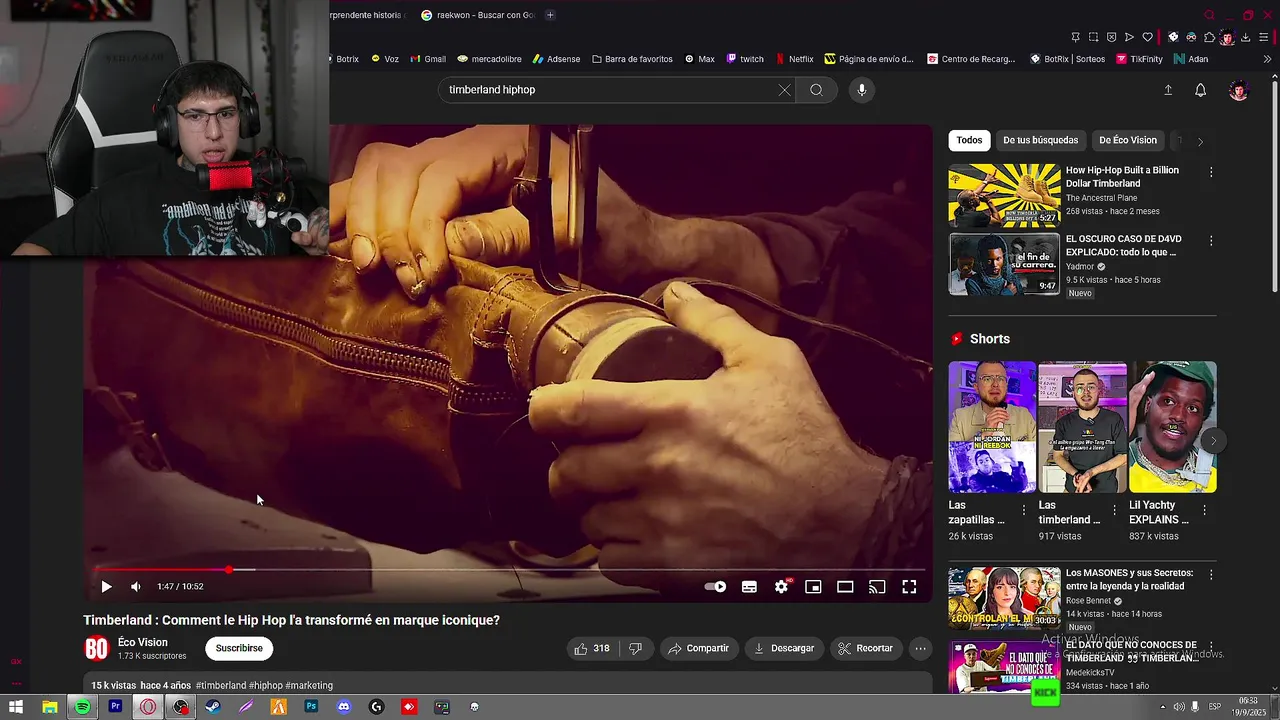
Task: Open the twitch bookmark
Action: coord(745,59)
